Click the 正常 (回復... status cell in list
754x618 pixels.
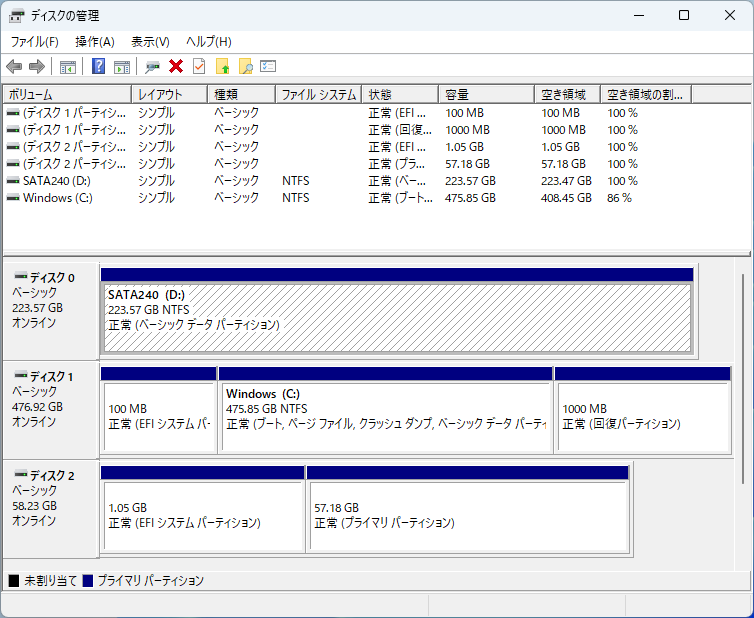coord(400,130)
